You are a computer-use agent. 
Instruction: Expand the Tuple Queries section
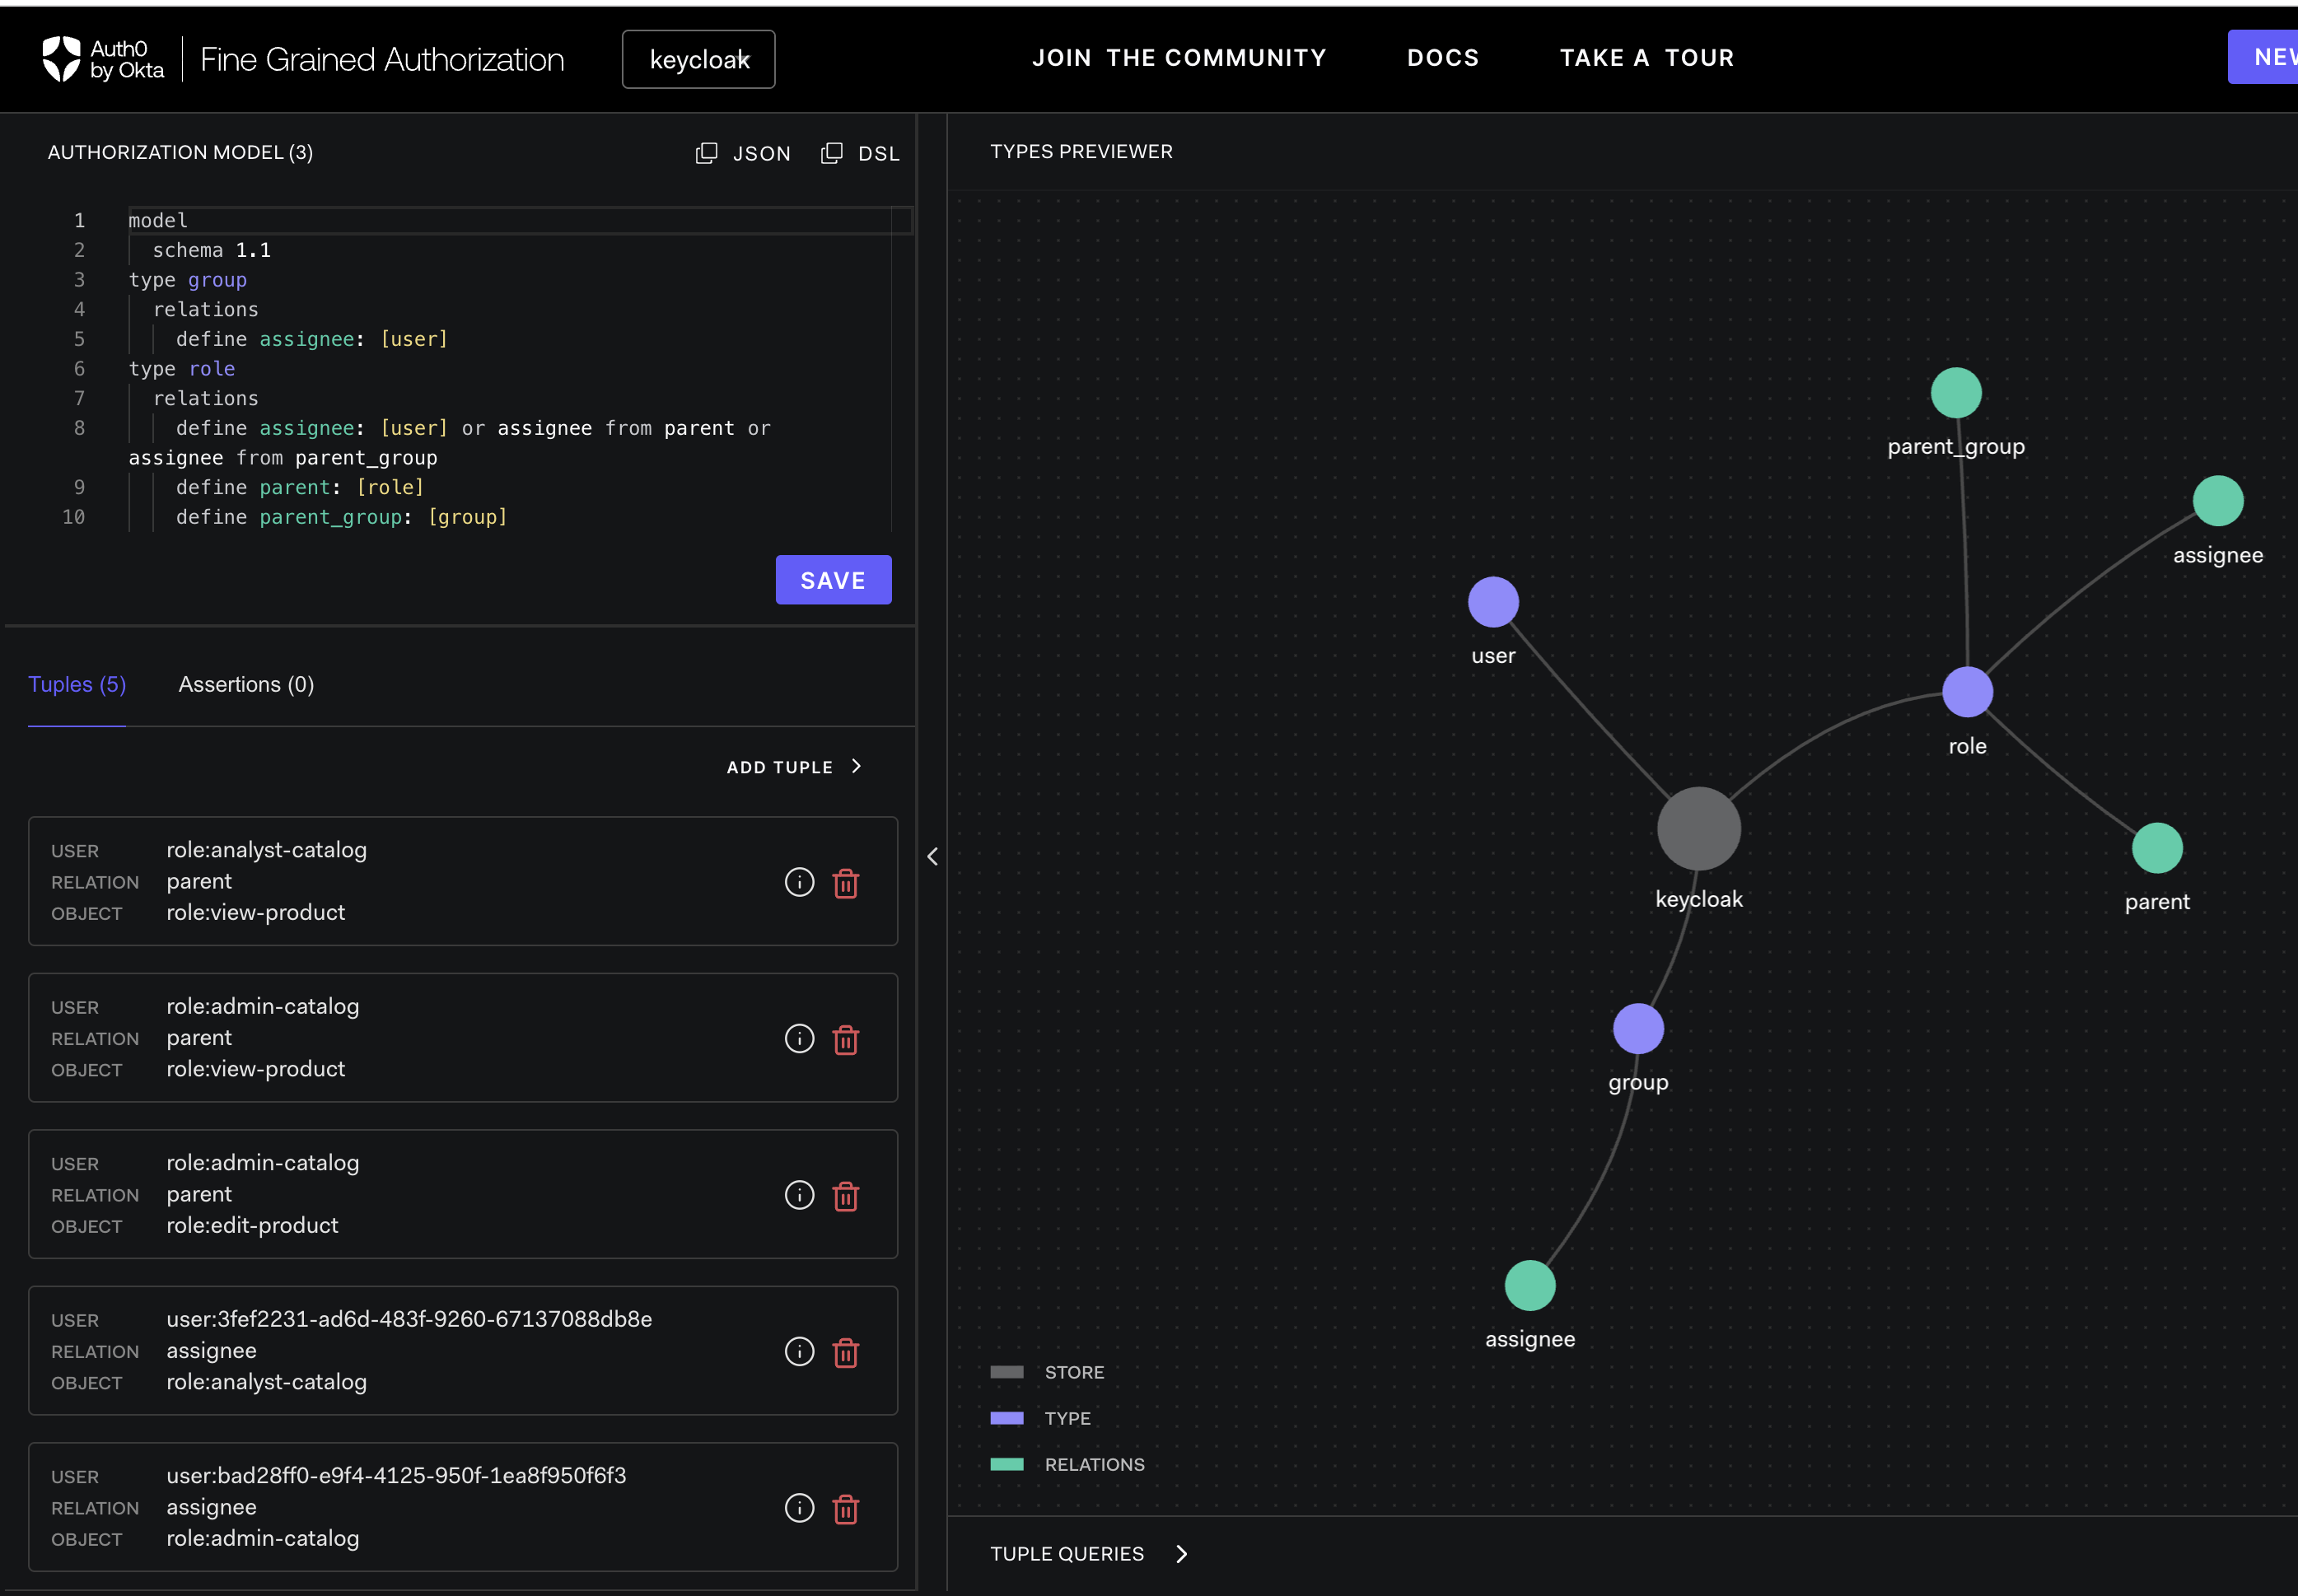pos(1089,1554)
